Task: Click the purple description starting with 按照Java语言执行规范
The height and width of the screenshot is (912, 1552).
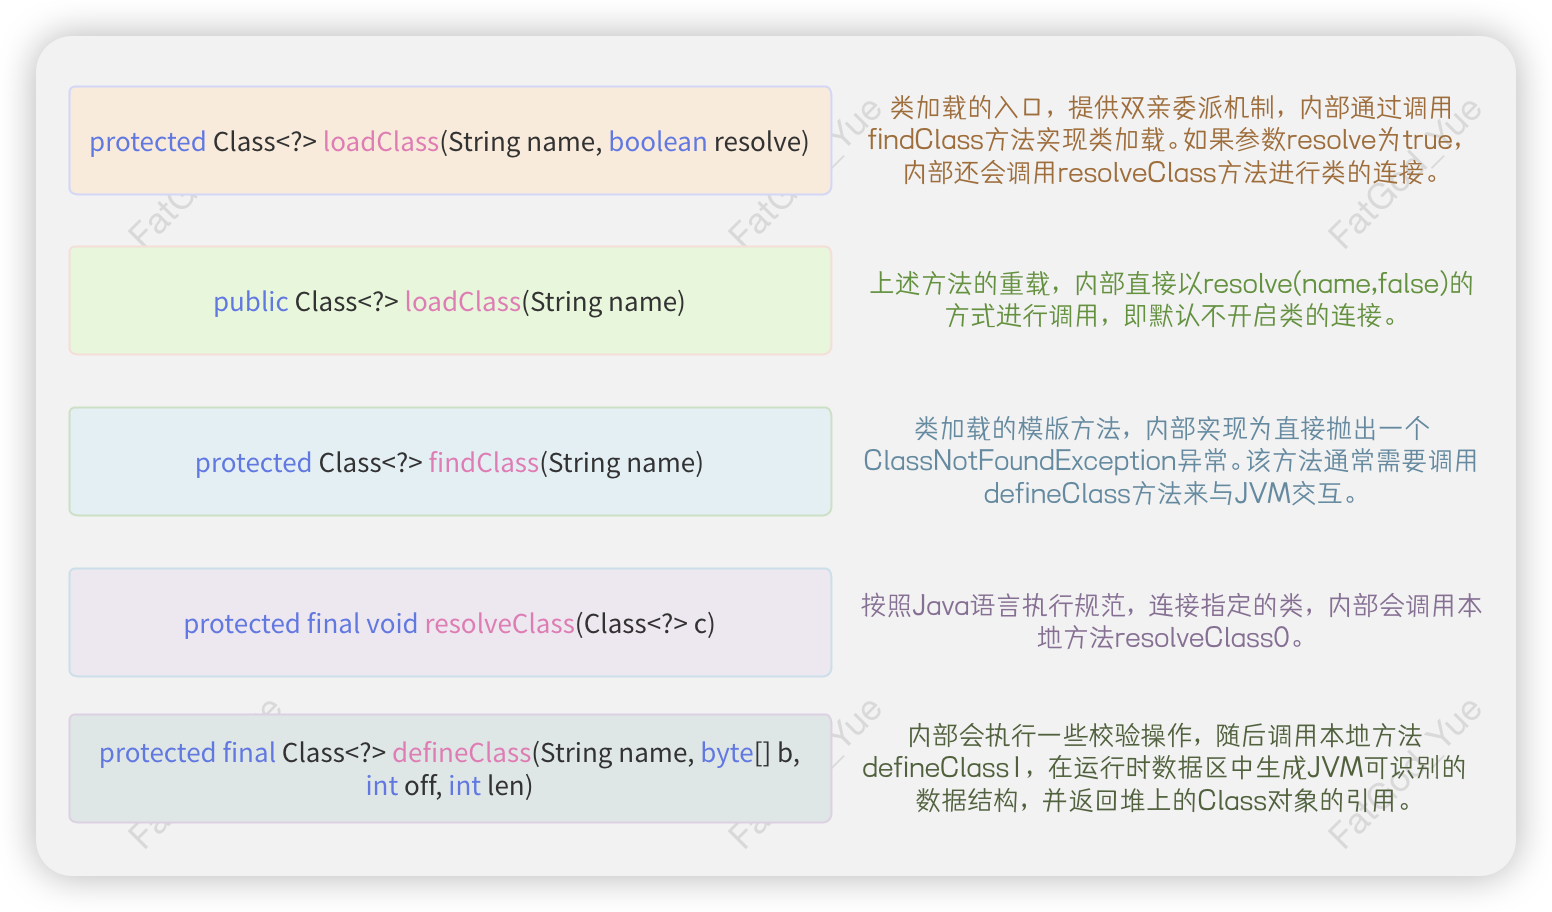Action: point(1170,621)
